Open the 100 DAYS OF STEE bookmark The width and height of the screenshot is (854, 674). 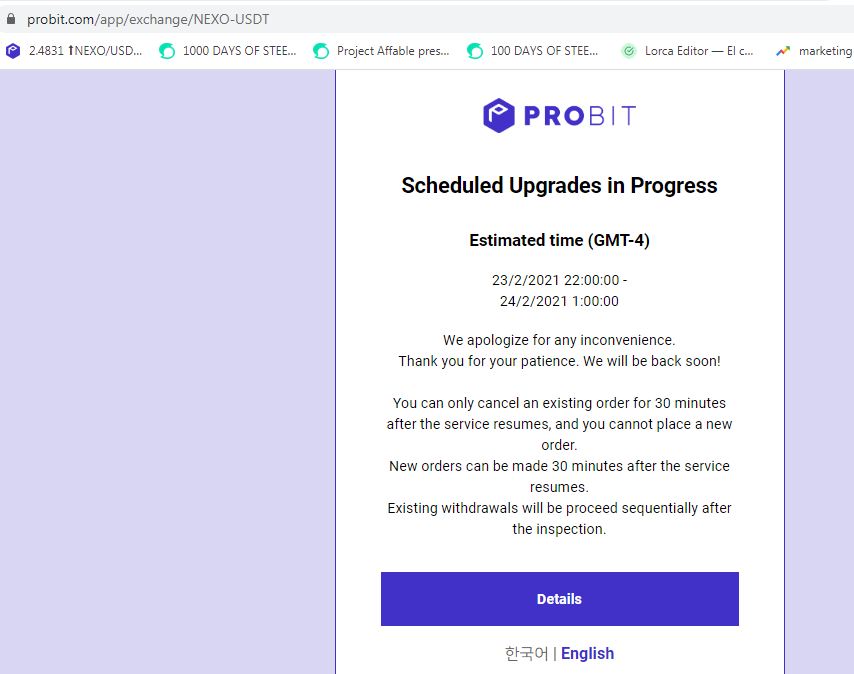[x=533, y=51]
